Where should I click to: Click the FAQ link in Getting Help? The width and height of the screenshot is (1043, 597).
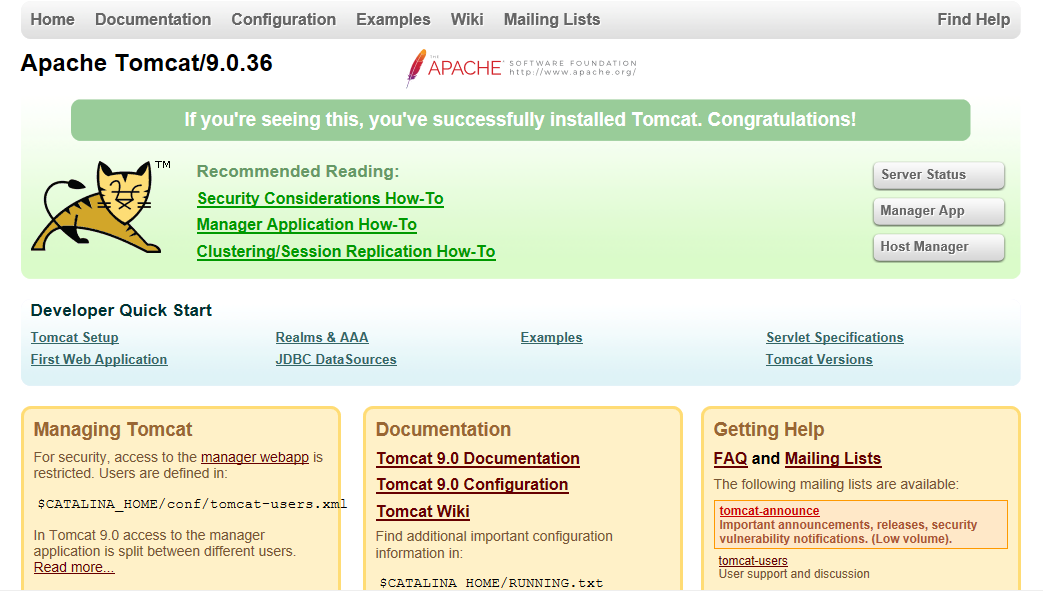(730, 459)
